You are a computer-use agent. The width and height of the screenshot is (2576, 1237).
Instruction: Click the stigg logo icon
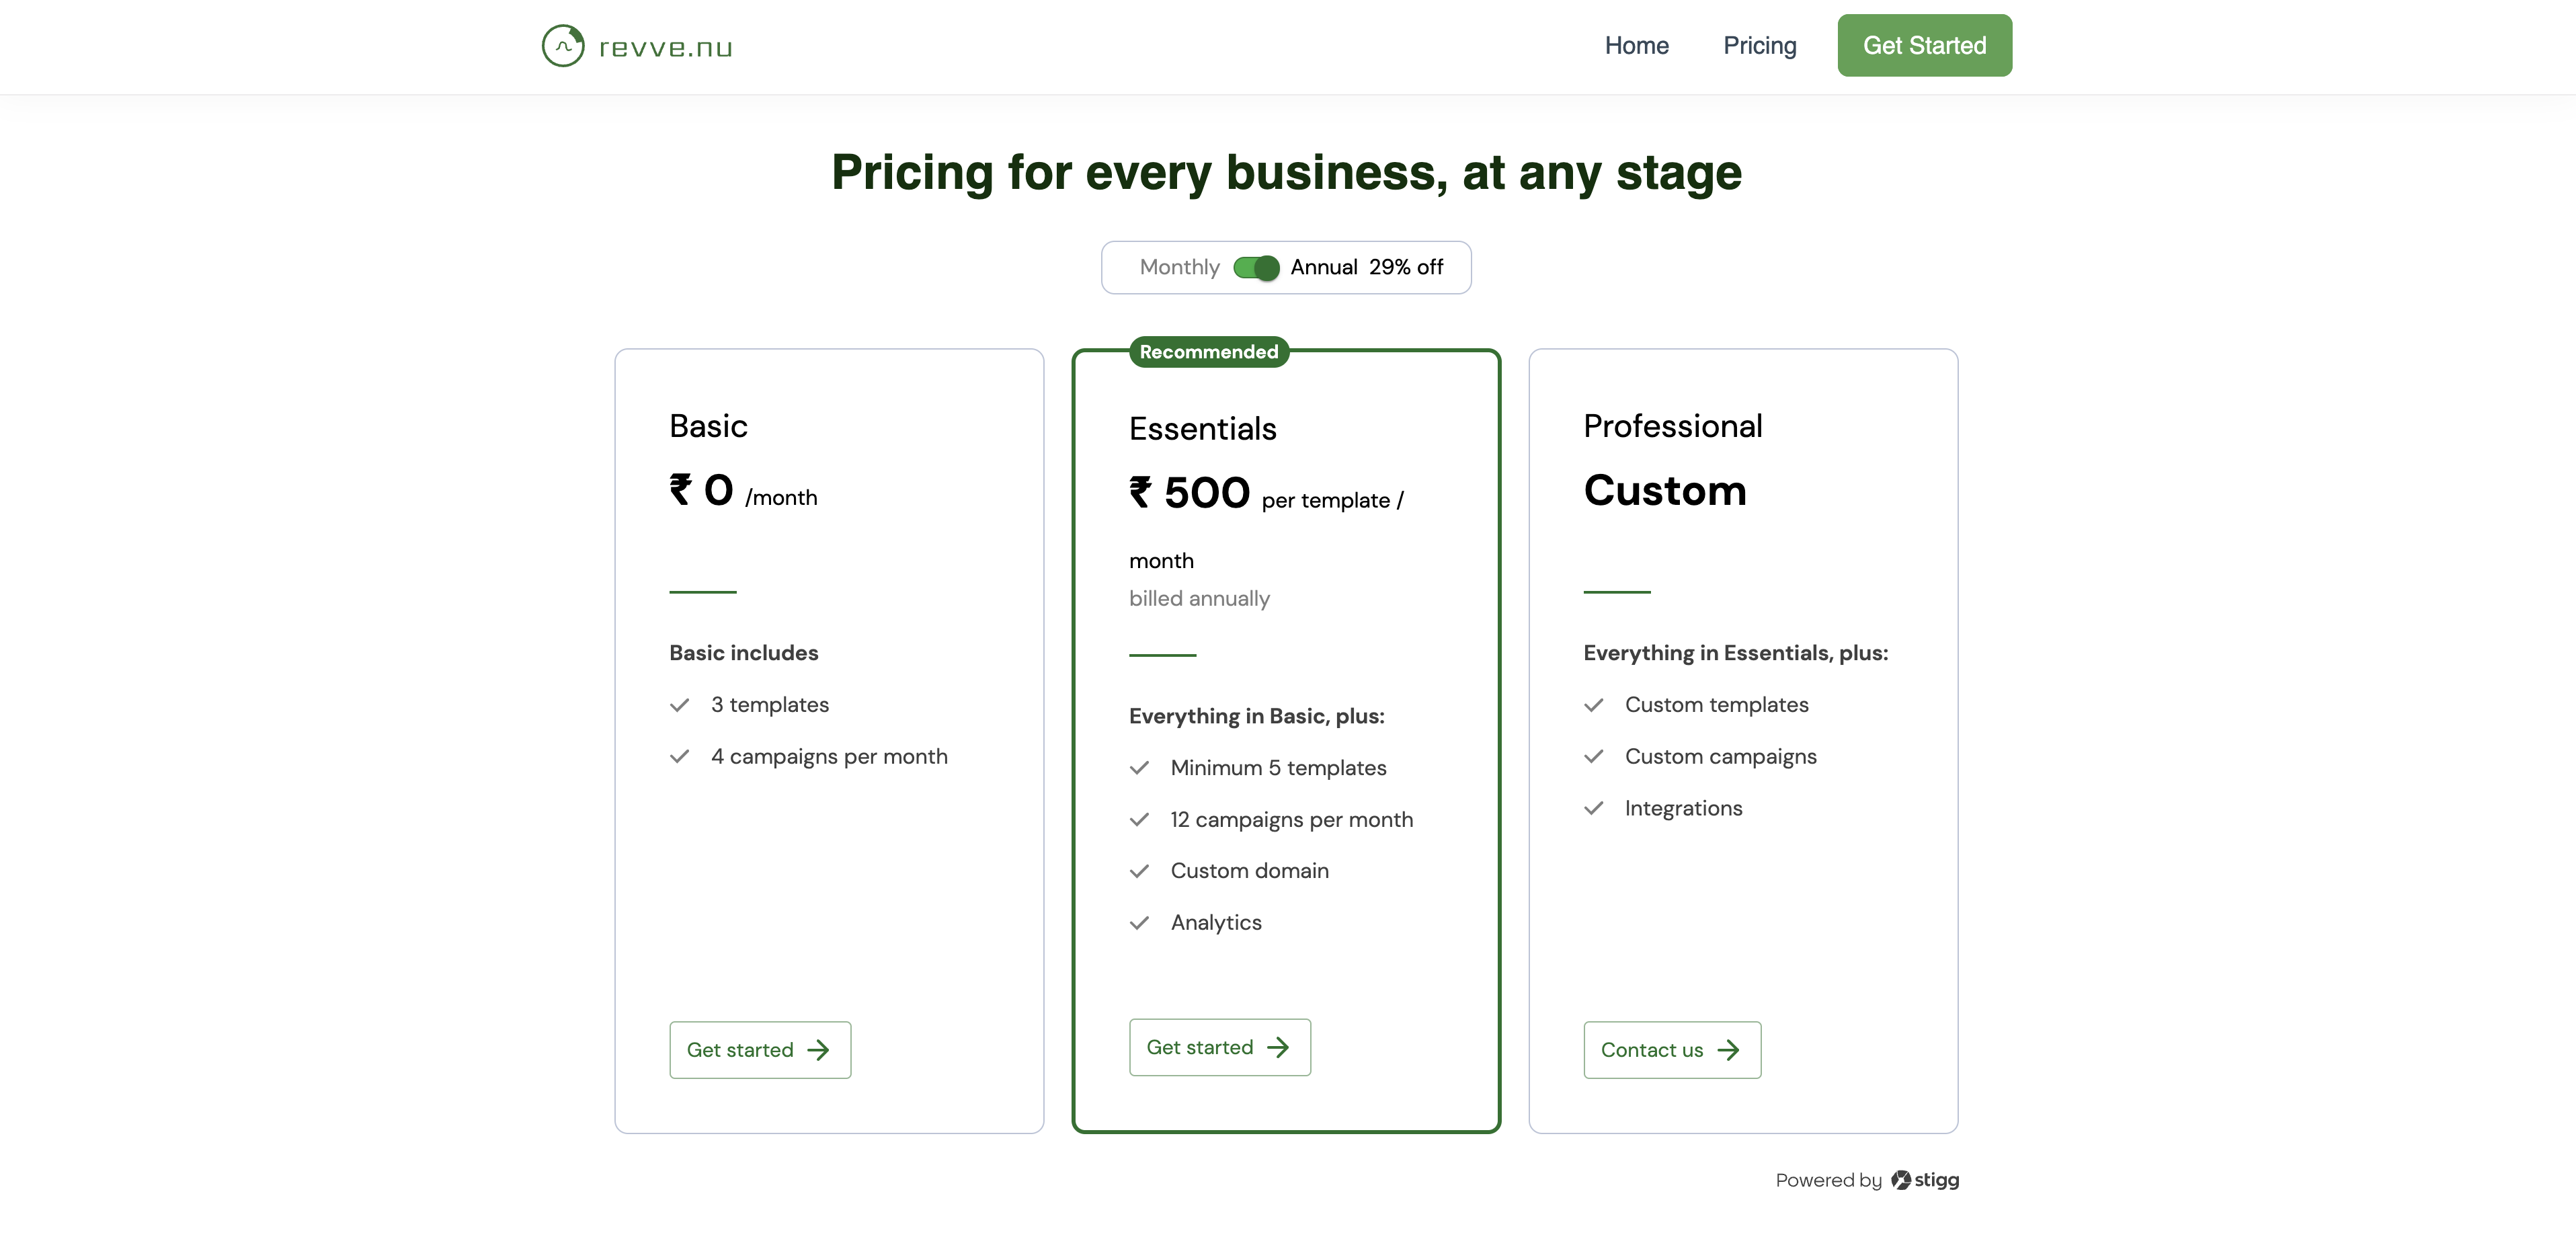pos(1900,1180)
